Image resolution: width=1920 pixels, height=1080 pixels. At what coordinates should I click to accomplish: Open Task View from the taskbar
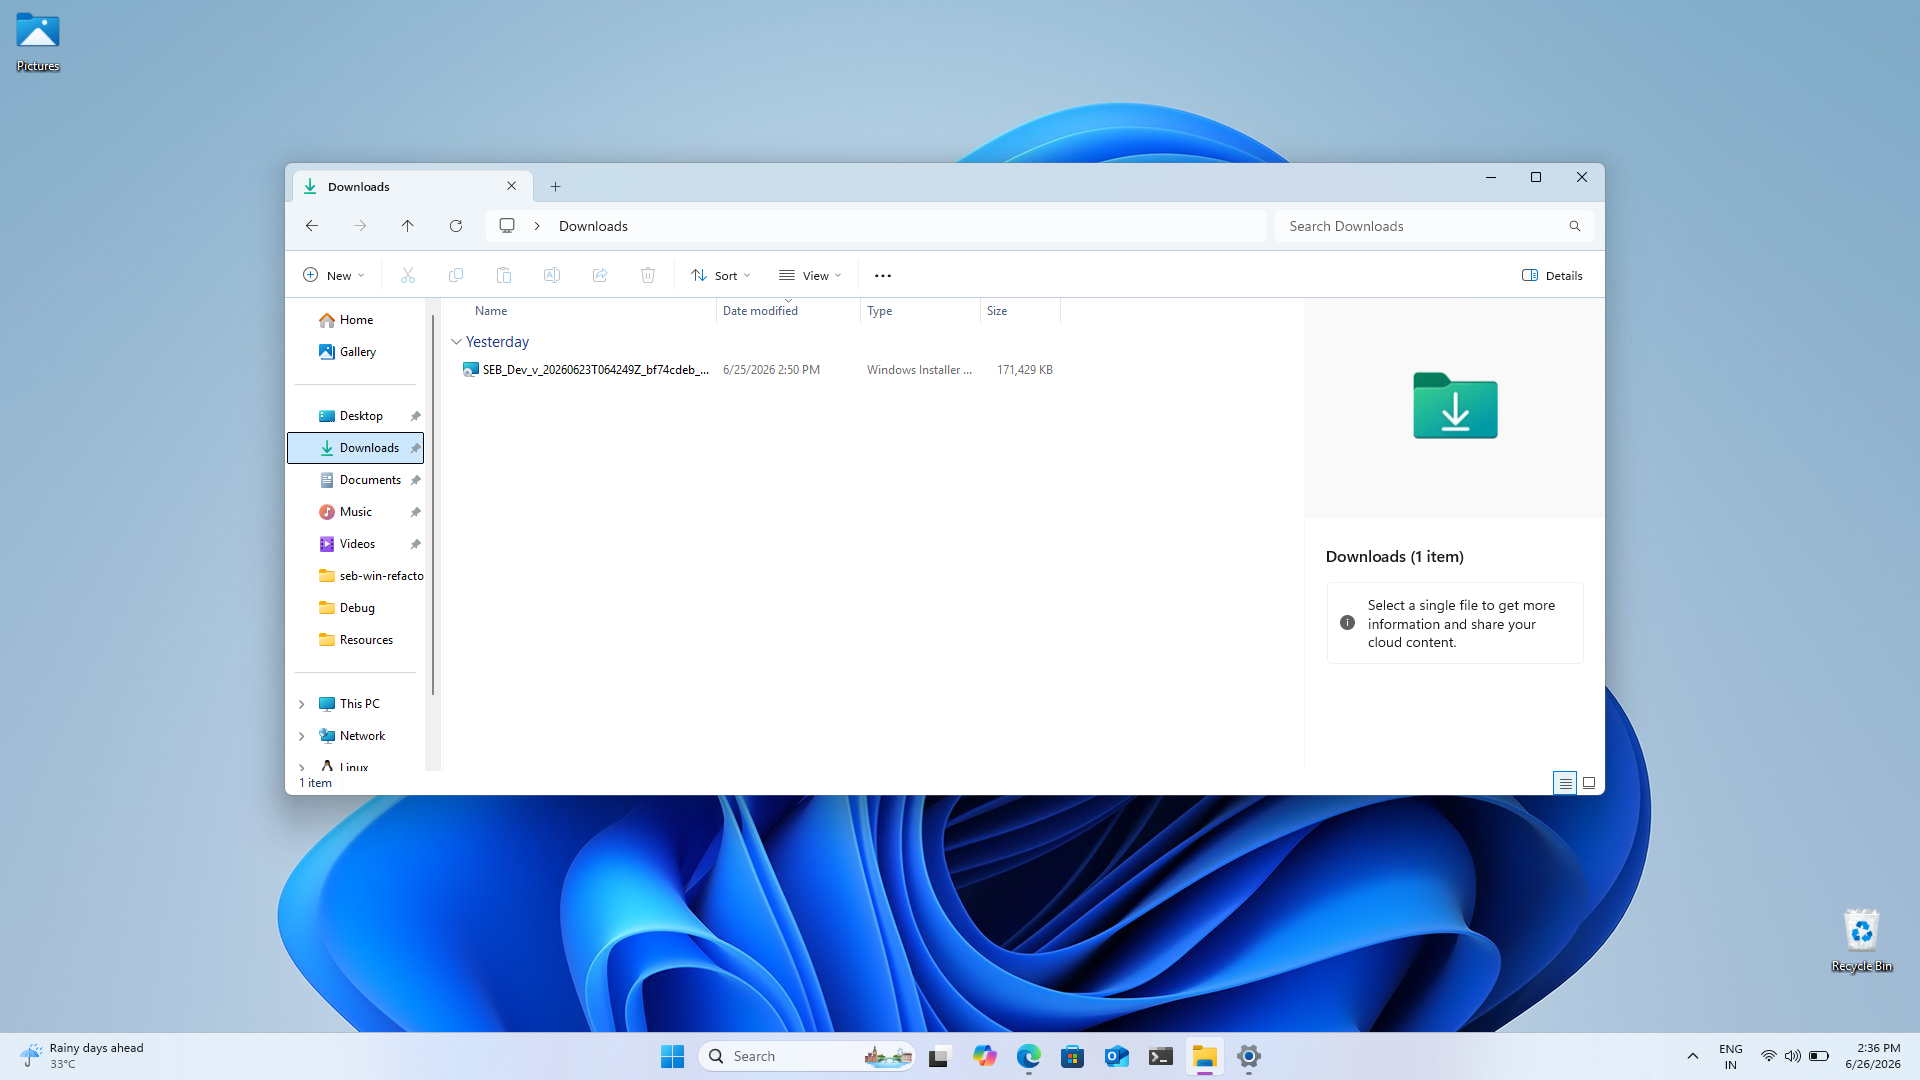tap(939, 1056)
